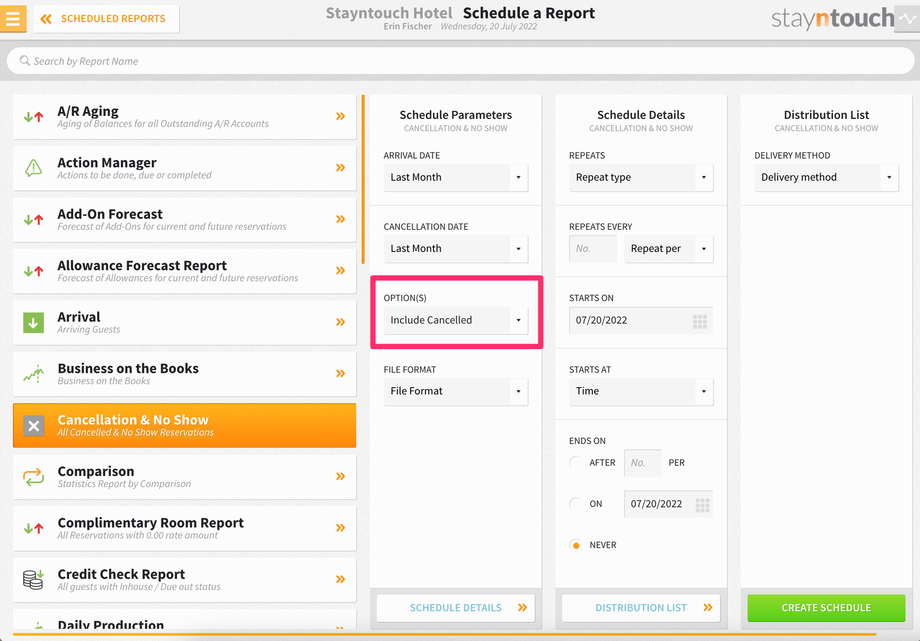The width and height of the screenshot is (920, 641).
Task: Open the Repeat per dropdown
Action: pos(669,249)
